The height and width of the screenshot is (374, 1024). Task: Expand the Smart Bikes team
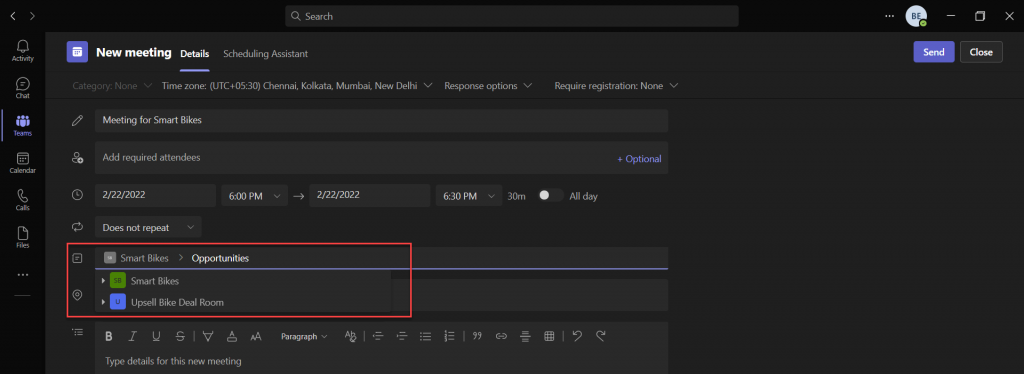103,281
